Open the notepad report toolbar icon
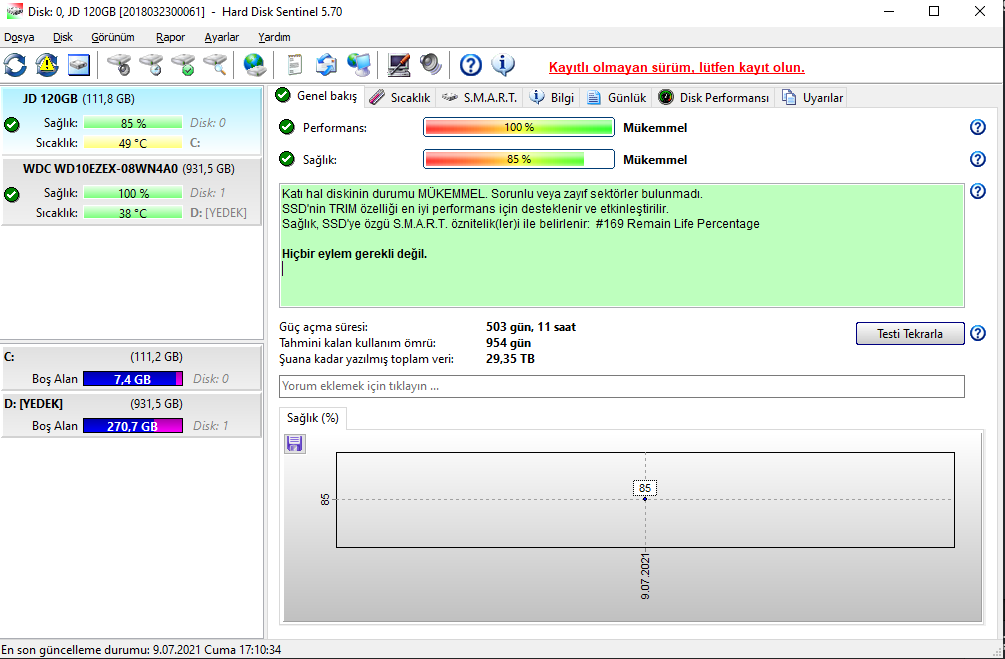 294,65
